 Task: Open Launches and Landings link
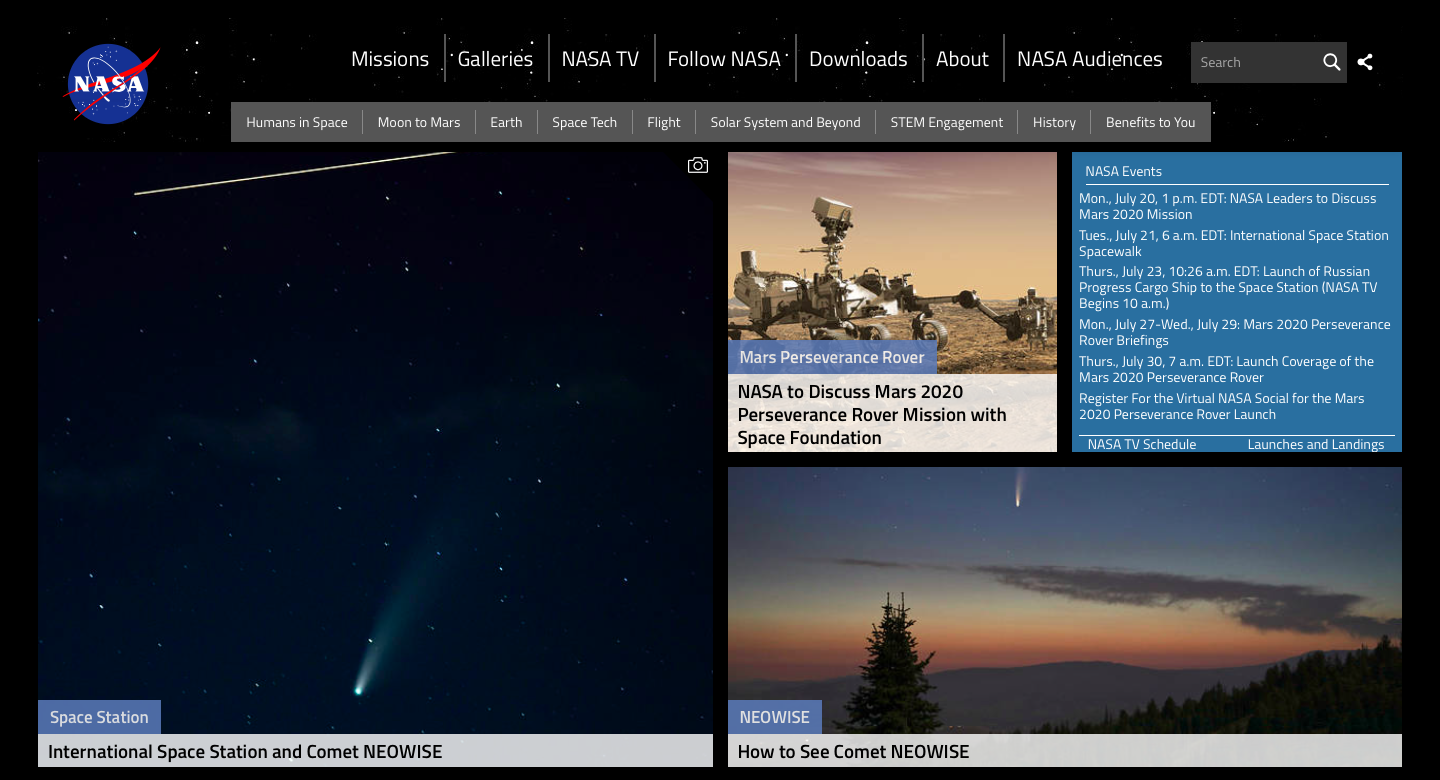tap(1316, 444)
